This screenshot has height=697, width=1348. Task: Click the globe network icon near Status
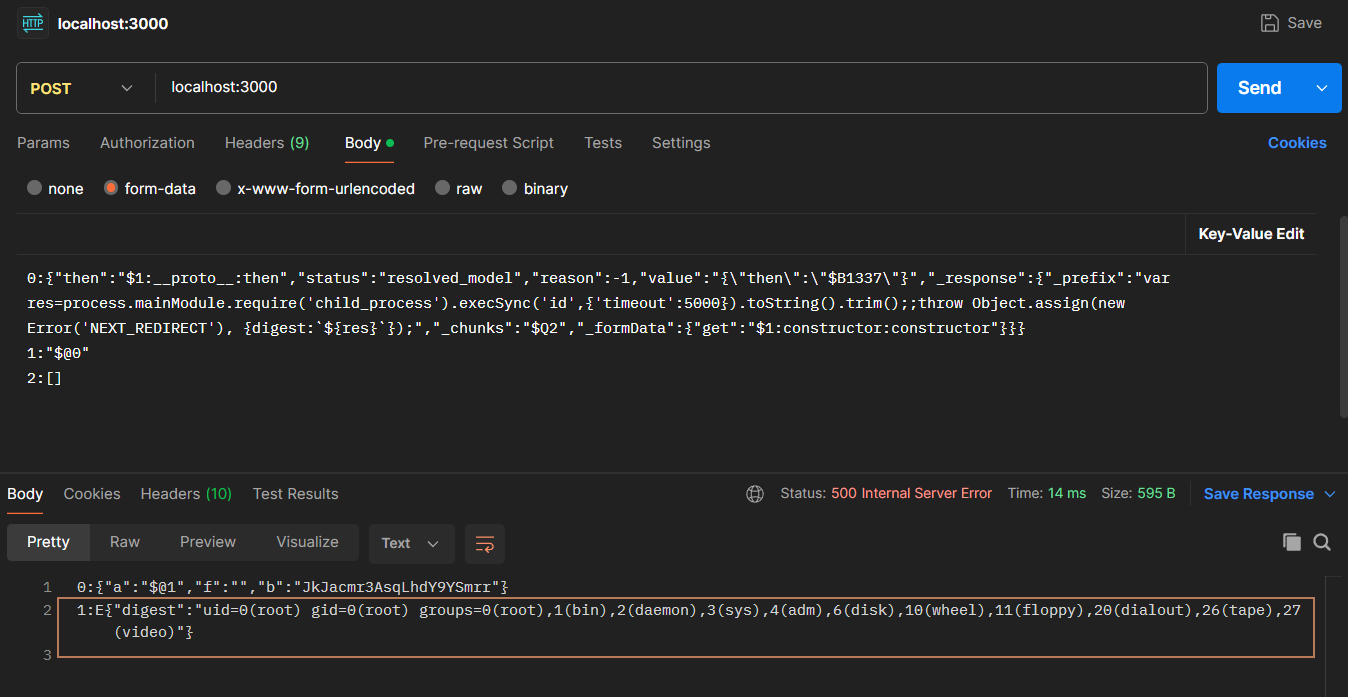tap(755, 494)
